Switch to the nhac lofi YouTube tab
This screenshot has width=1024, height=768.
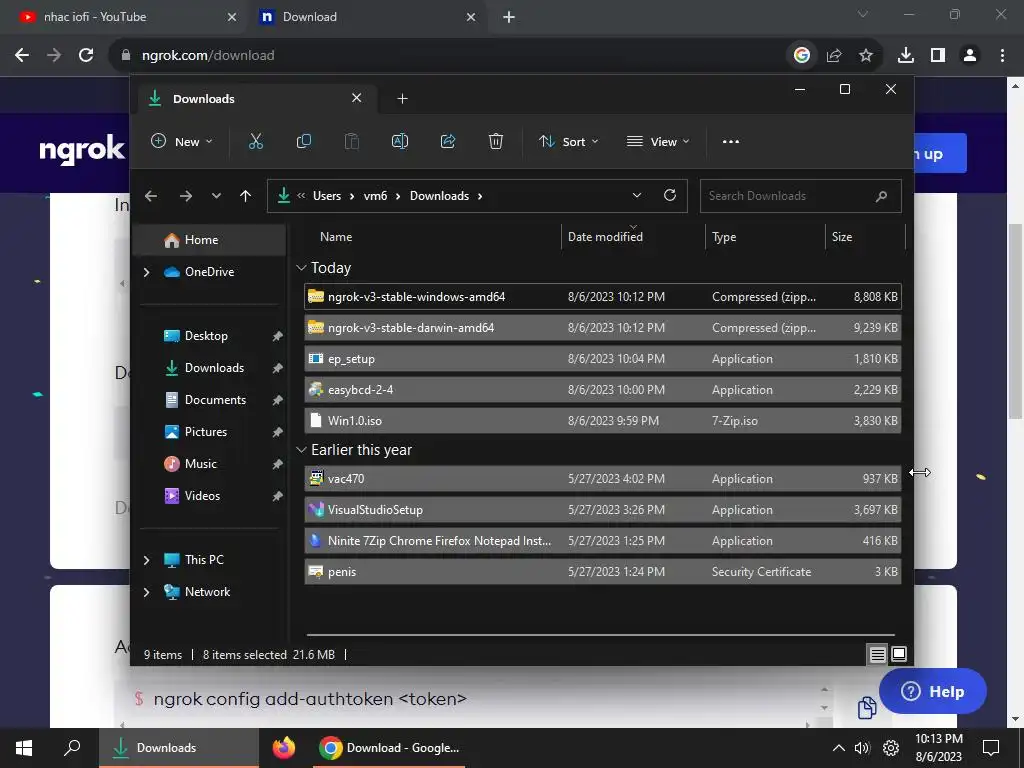point(124,17)
